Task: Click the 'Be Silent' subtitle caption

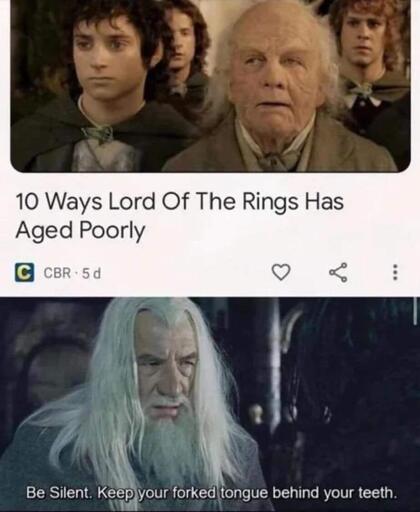Action: click(x=211, y=493)
